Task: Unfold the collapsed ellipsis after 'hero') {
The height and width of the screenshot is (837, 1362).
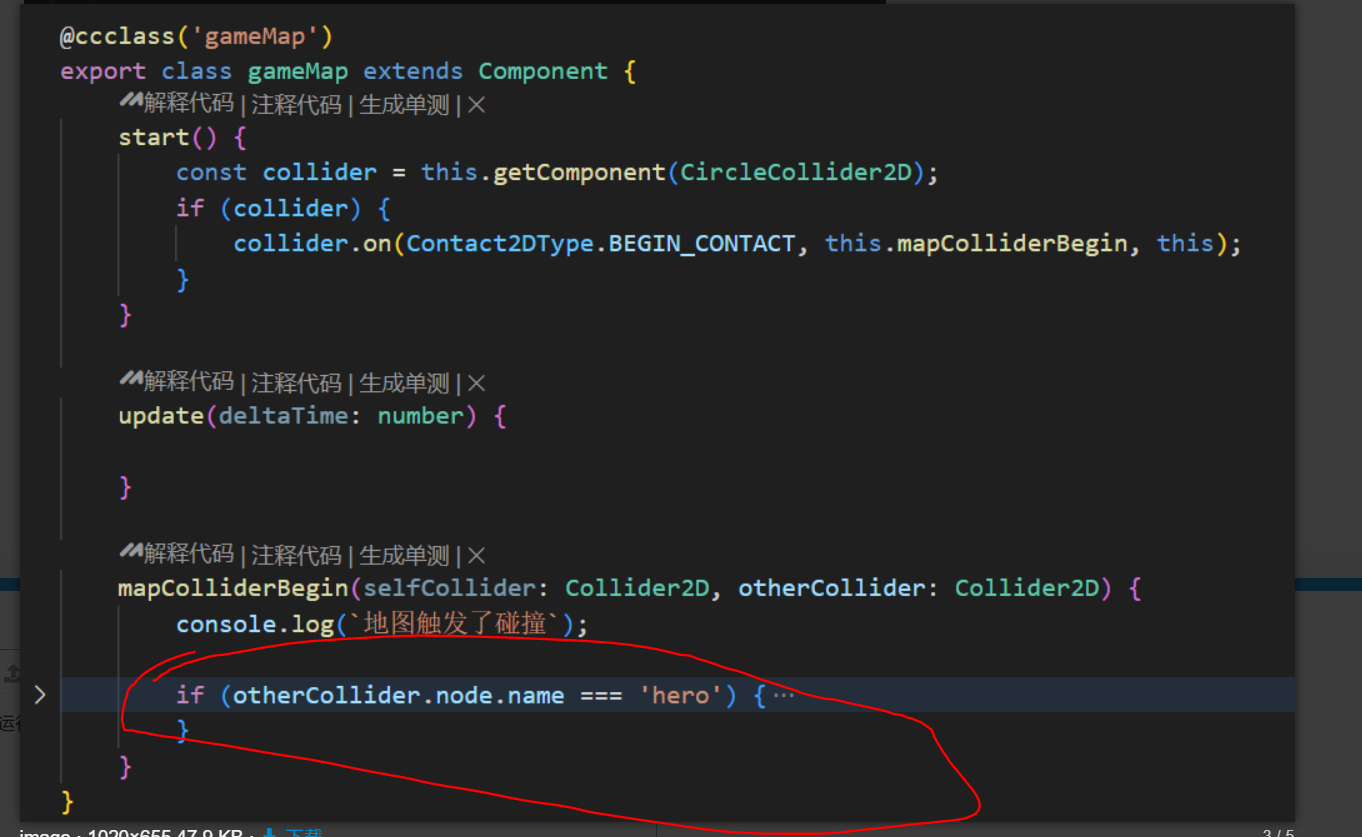Action: tap(784, 695)
